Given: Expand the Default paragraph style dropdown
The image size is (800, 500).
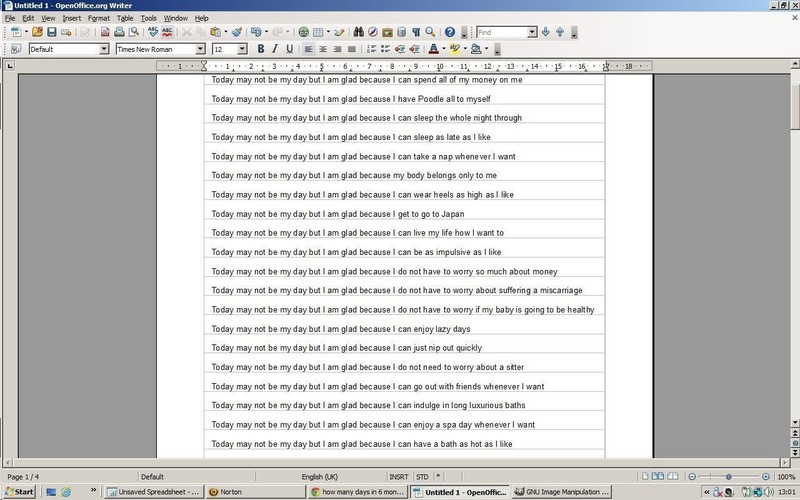Looking at the screenshot, I should click(x=104, y=48).
